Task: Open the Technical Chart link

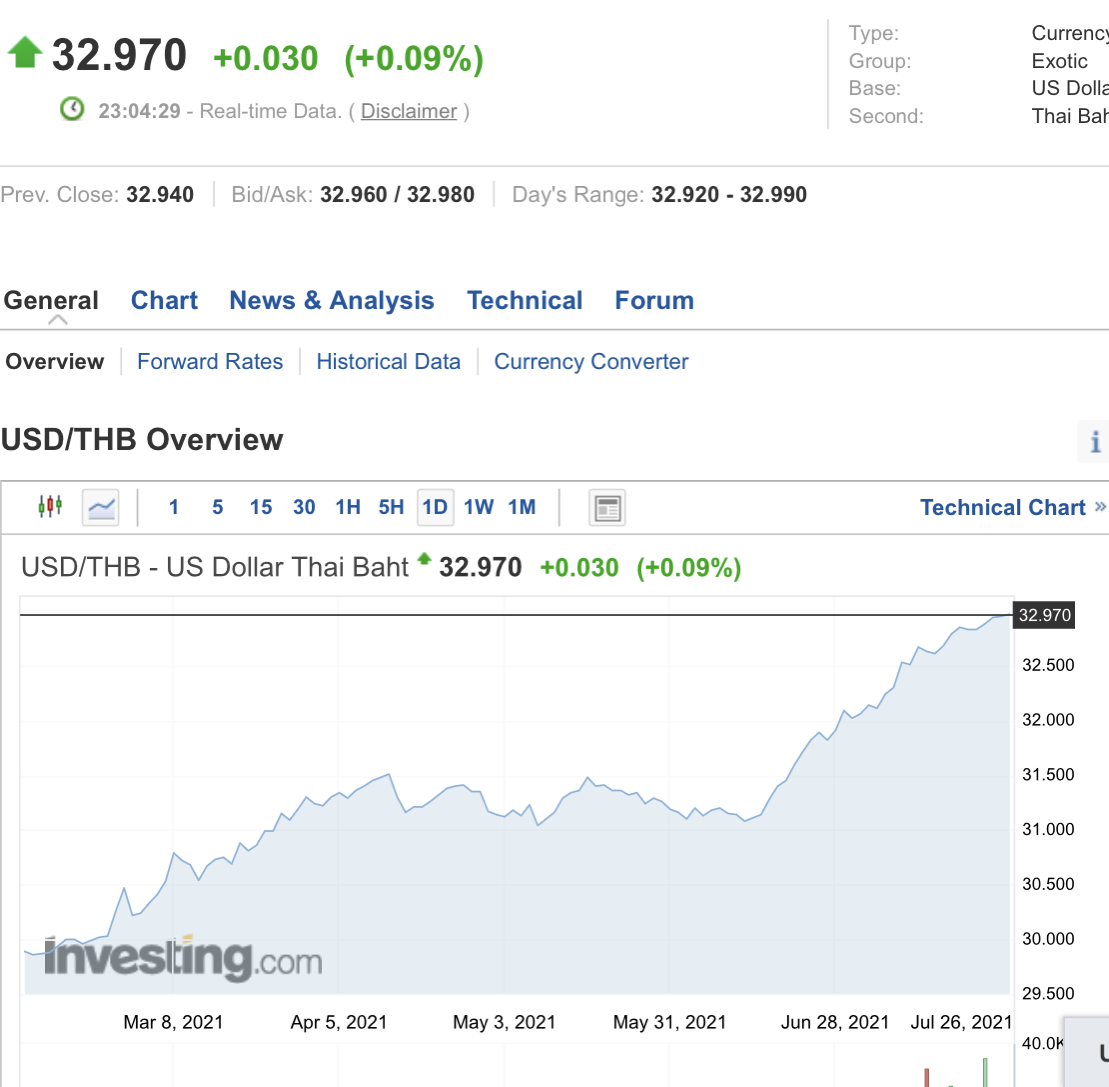Action: coord(1003,507)
